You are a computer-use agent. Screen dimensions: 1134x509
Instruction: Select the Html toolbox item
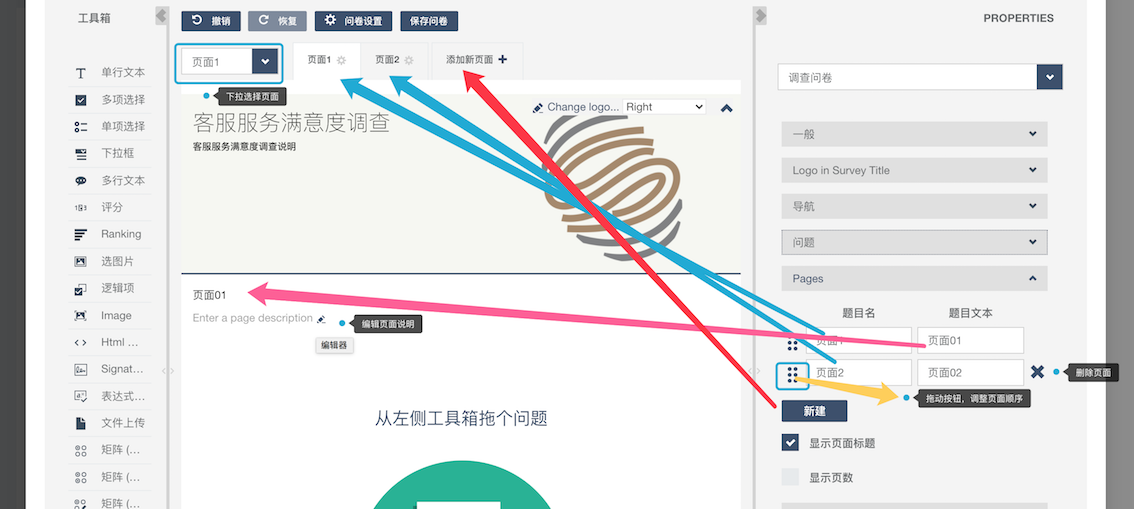tap(110, 342)
